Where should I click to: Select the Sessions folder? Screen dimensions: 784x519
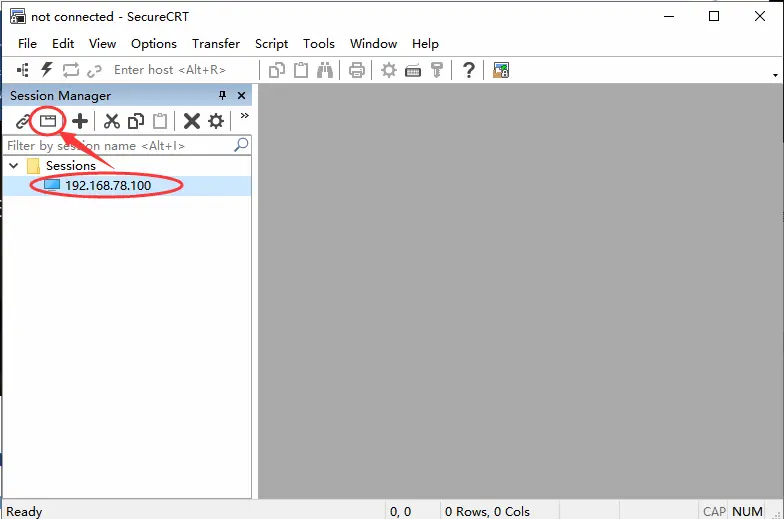(70, 166)
